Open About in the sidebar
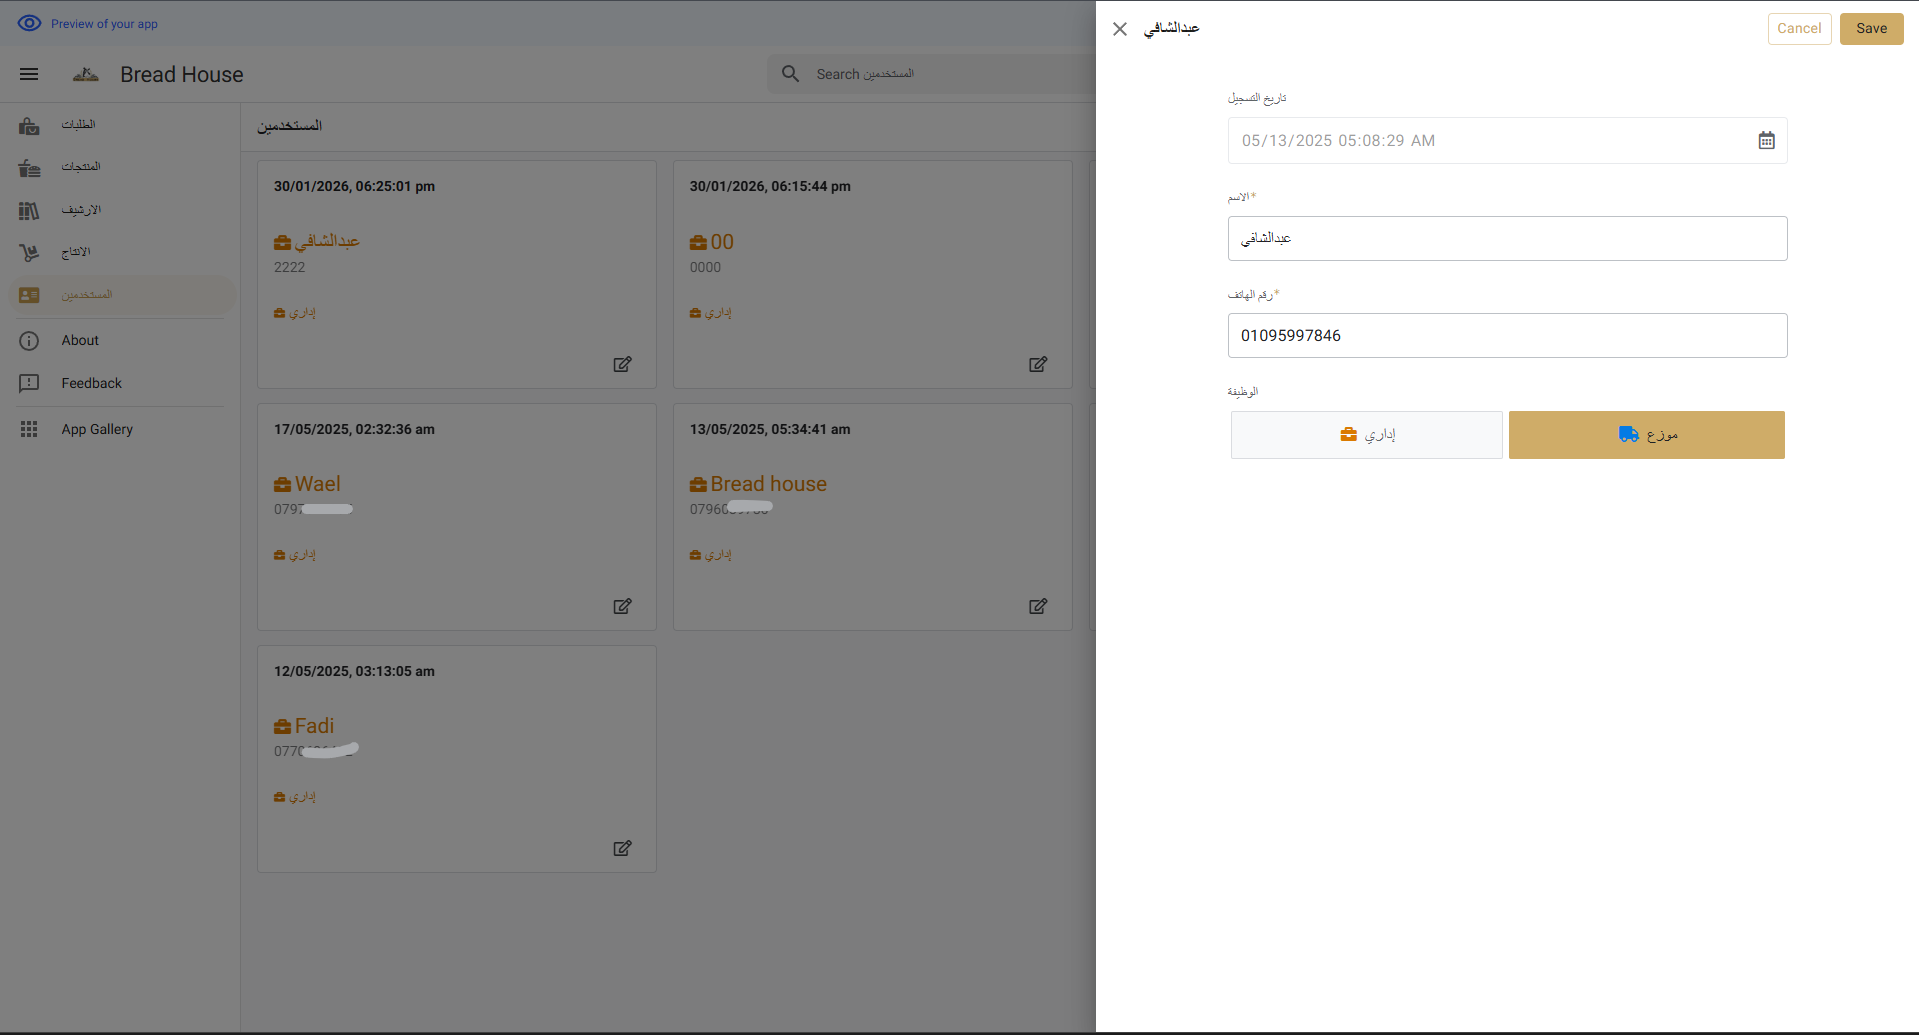1919x1035 pixels. pos(80,341)
